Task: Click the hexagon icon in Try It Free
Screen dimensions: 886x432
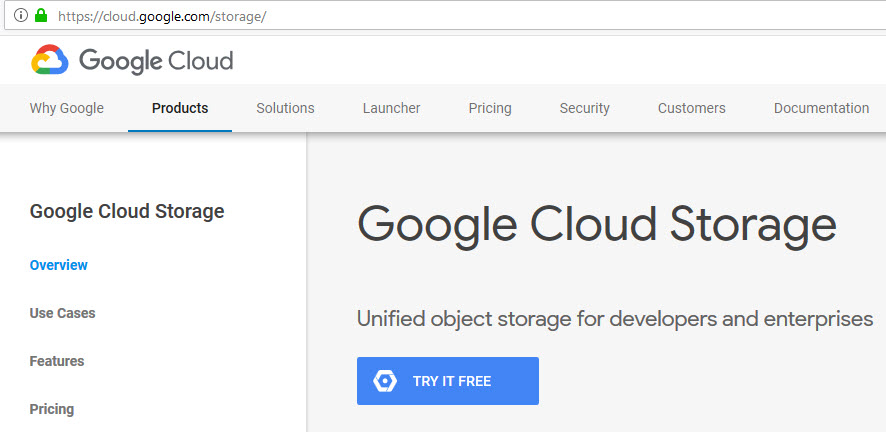Action: (385, 381)
